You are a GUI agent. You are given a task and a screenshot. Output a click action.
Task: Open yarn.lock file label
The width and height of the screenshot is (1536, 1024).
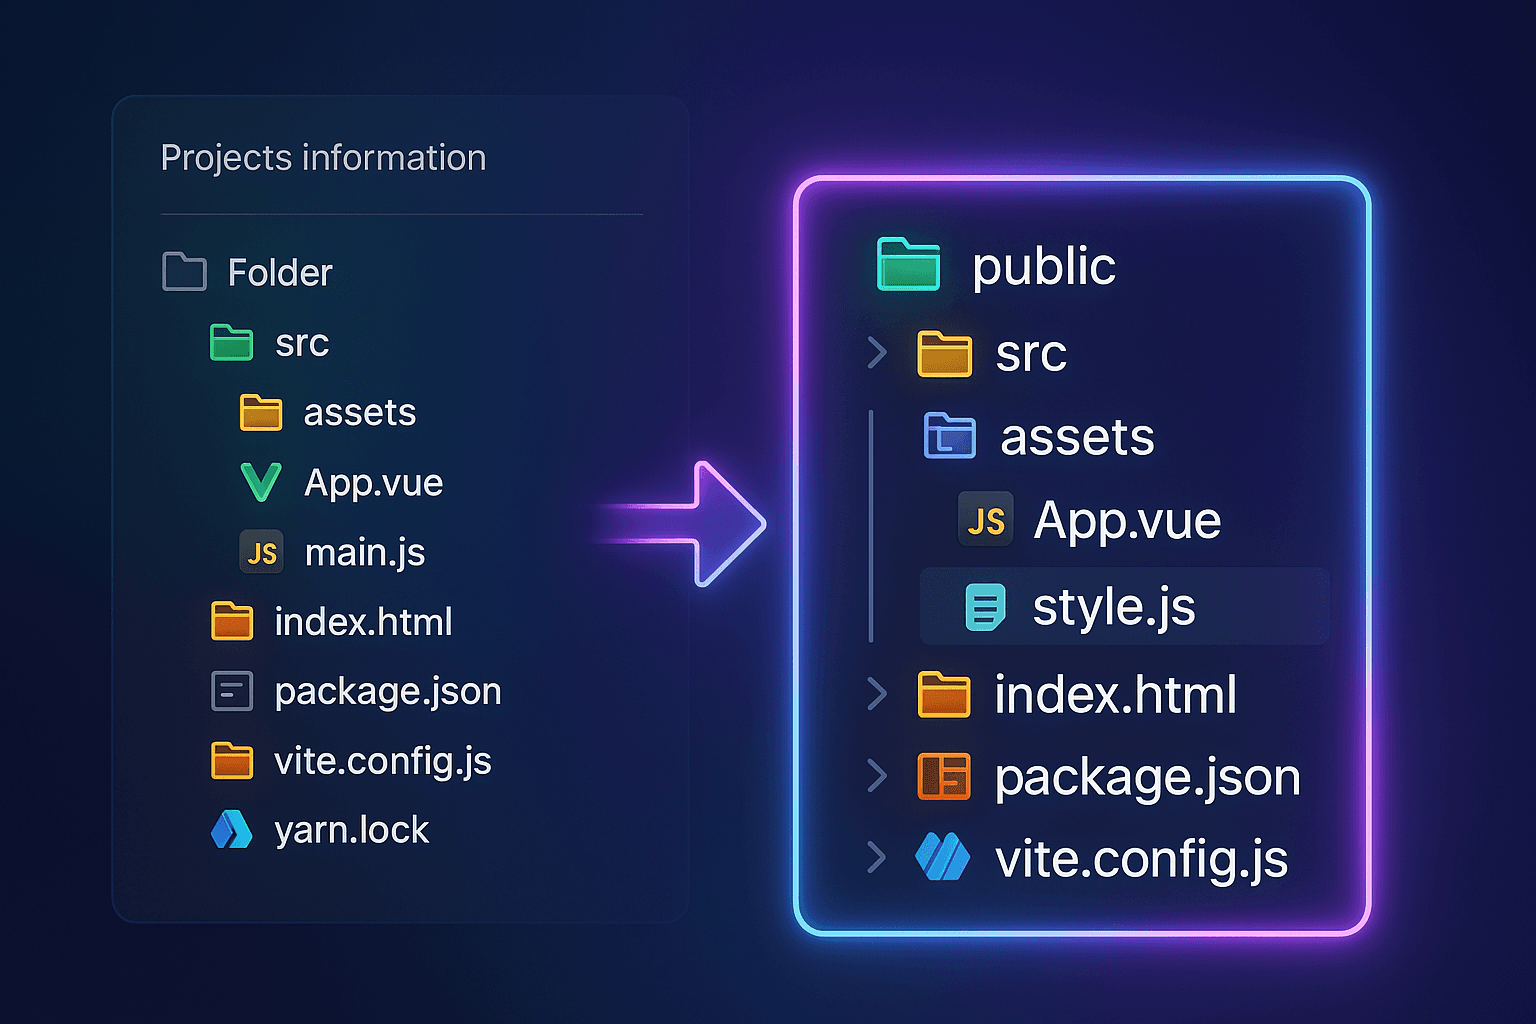[x=352, y=830]
